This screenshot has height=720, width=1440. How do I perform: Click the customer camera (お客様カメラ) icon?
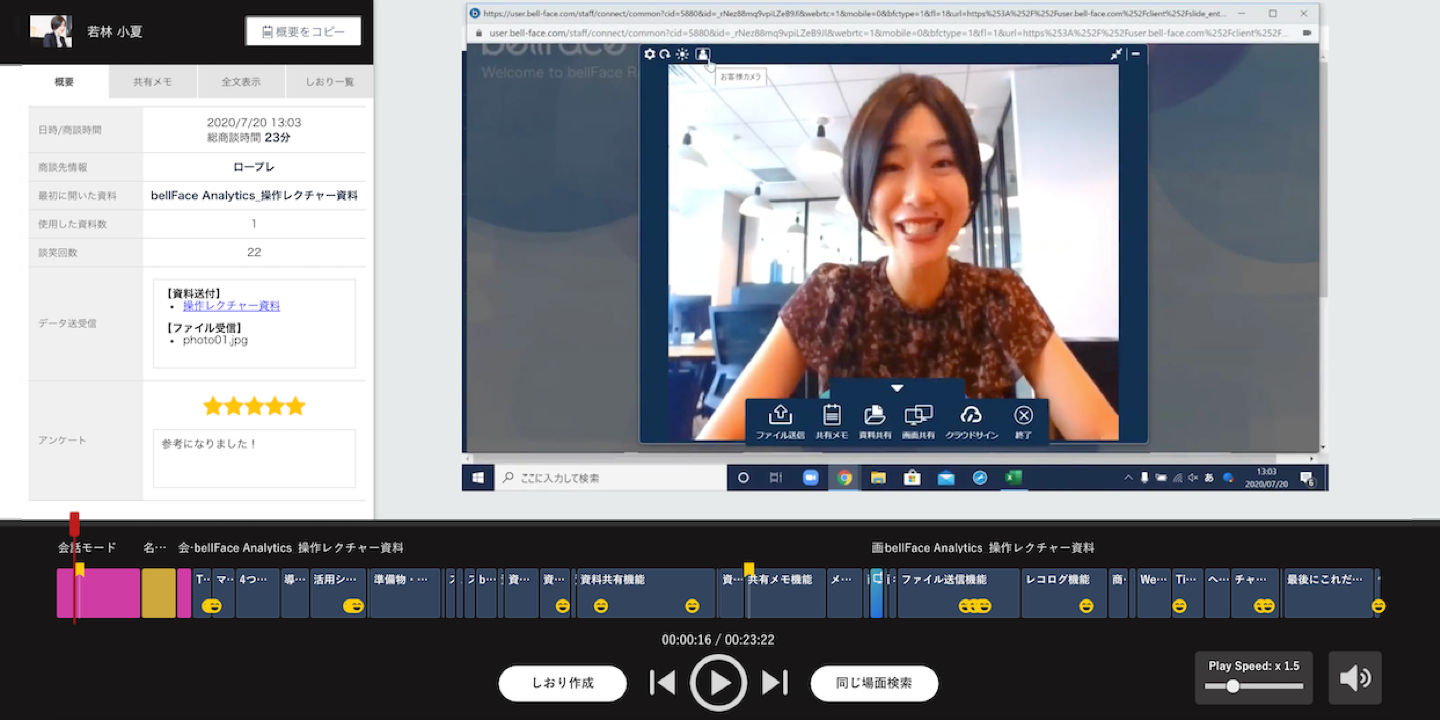702,54
